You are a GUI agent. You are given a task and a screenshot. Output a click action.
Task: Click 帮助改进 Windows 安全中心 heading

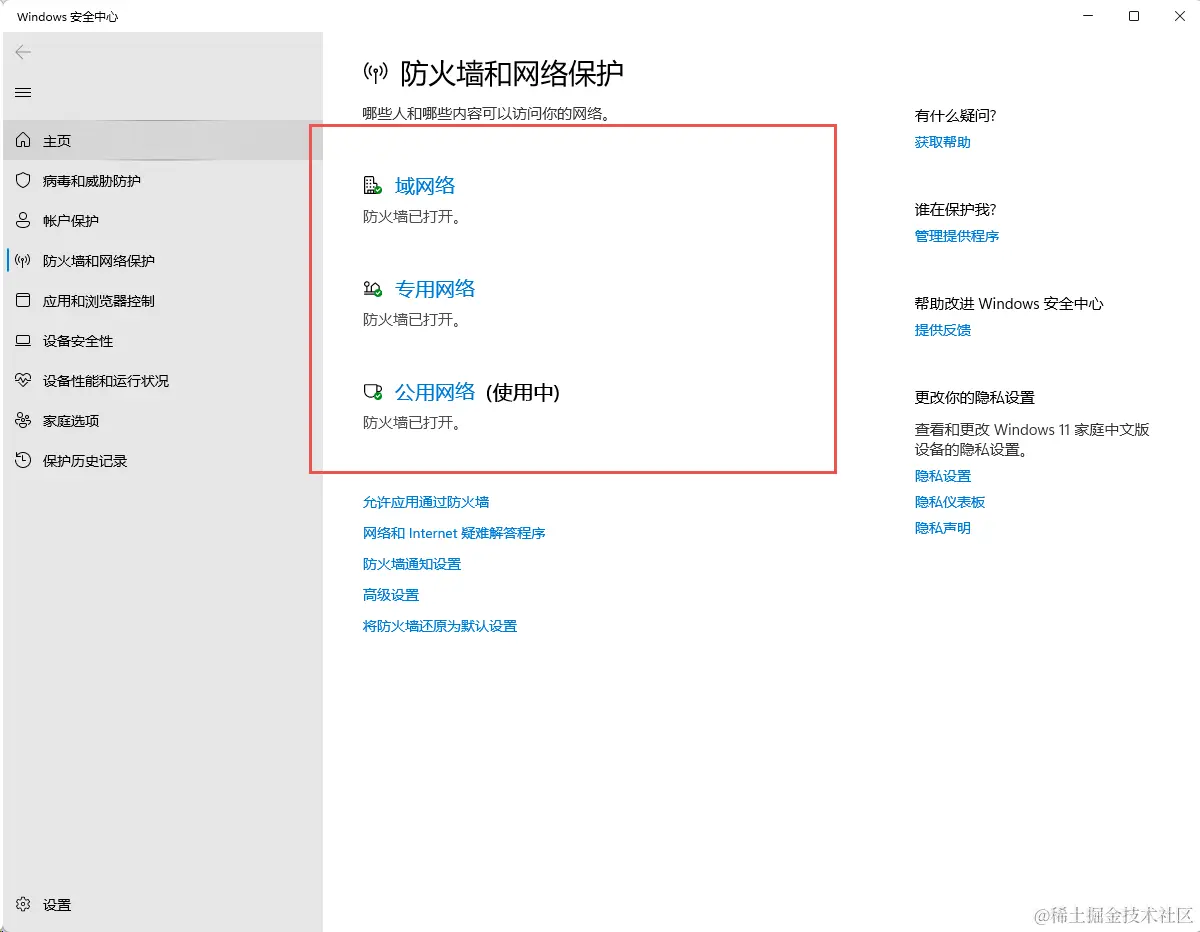(1009, 304)
